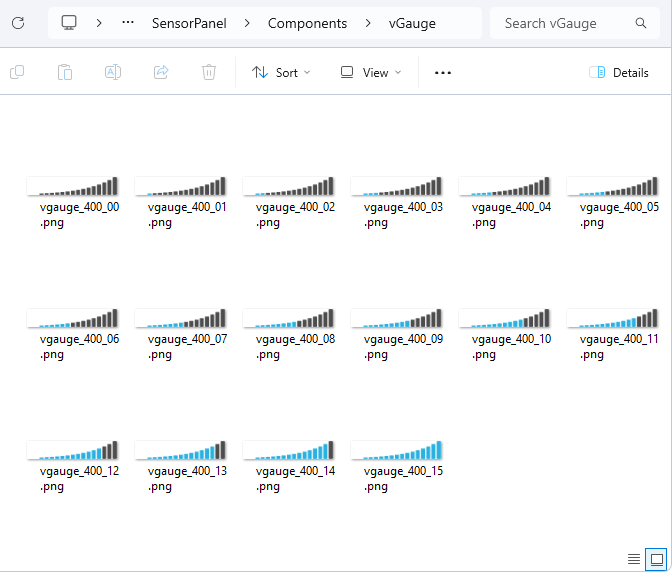Switch to large thumbnails view layout
672x572 pixels.
pos(656,558)
